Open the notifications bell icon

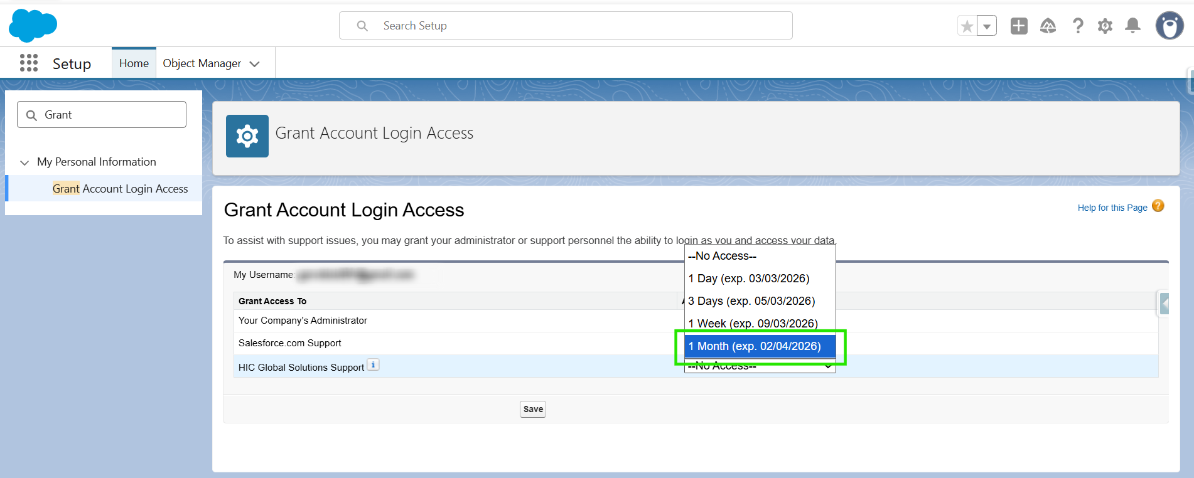tap(1133, 26)
